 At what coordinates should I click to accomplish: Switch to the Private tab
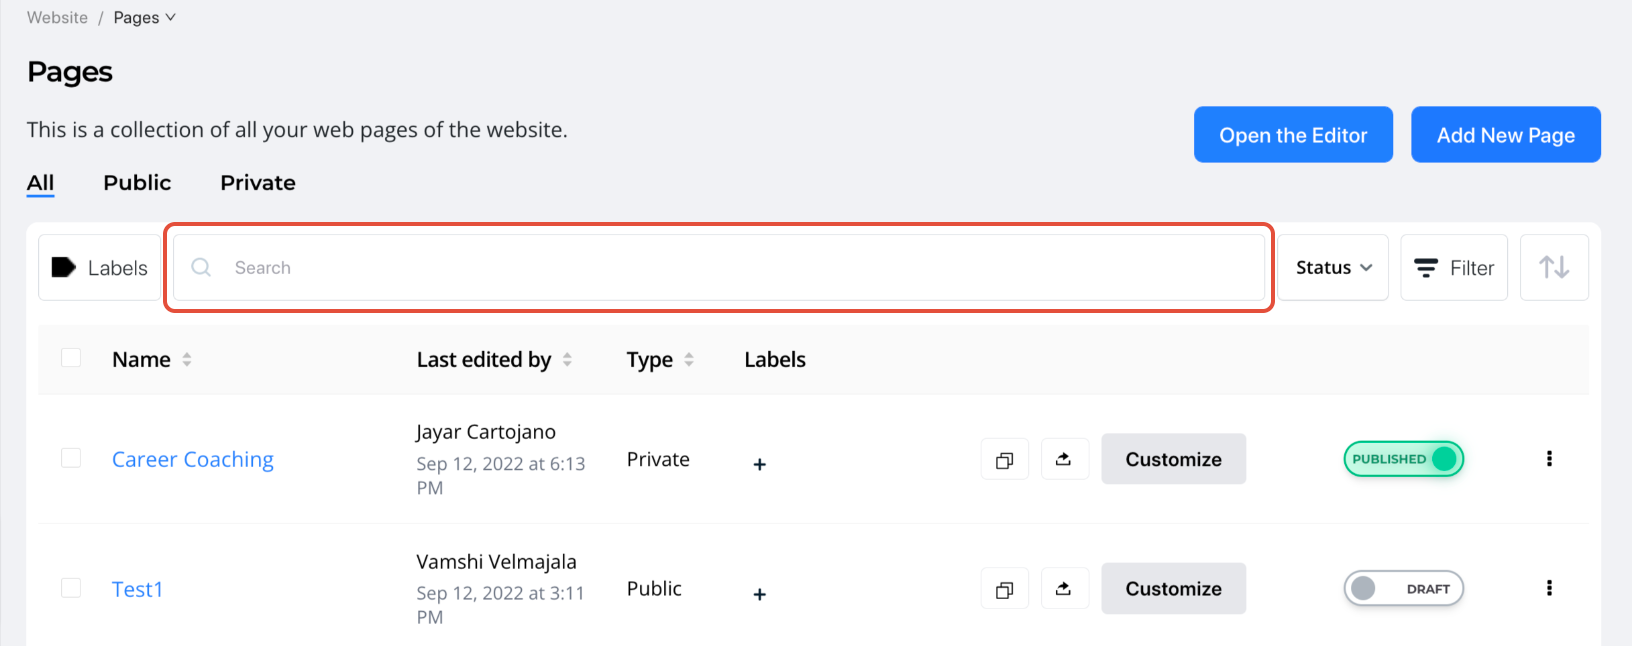258,183
